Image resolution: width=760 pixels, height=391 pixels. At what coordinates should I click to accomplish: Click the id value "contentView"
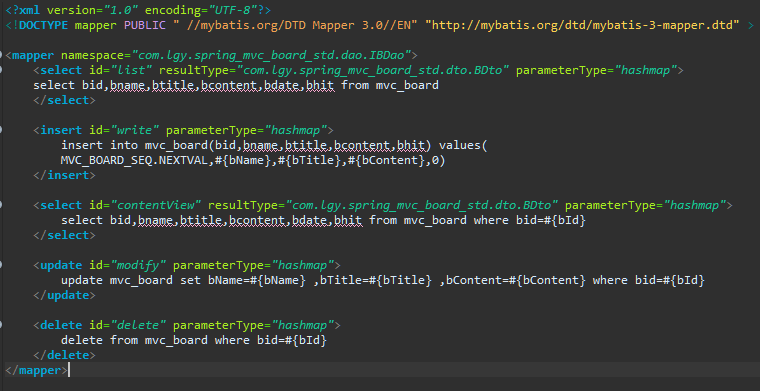(x=156, y=205)
